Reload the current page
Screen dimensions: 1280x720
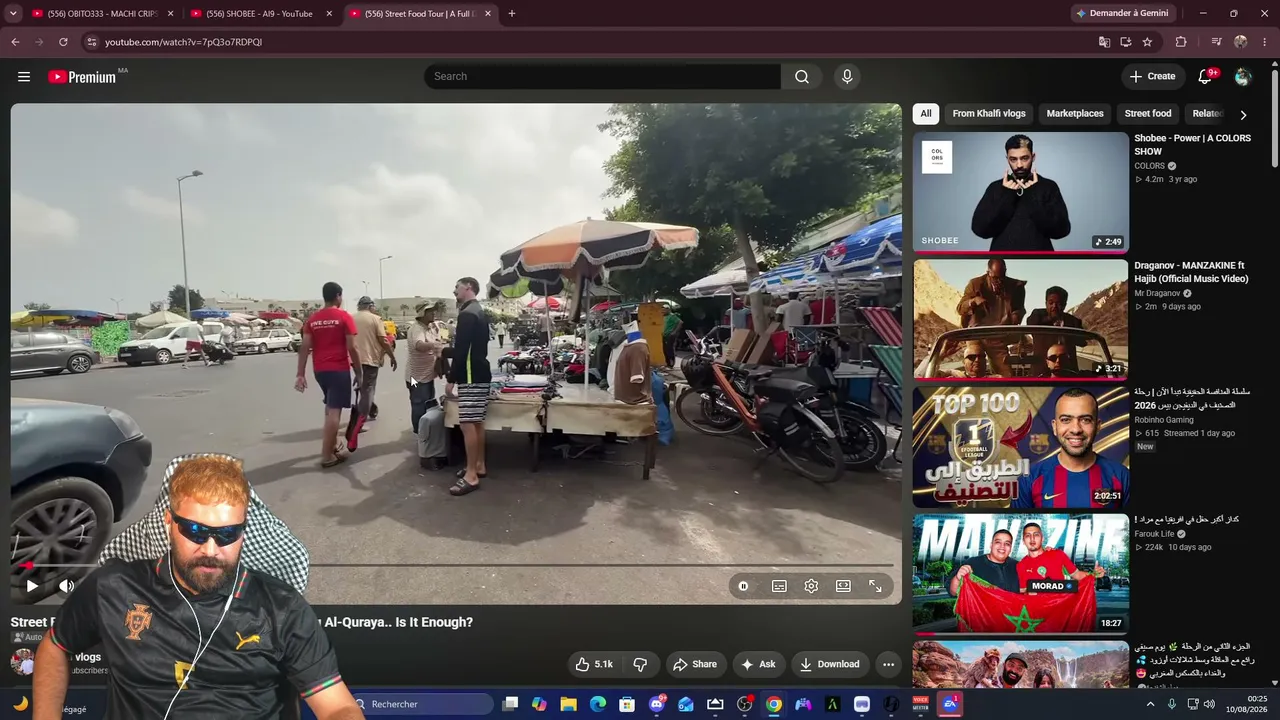pos(63,42)
